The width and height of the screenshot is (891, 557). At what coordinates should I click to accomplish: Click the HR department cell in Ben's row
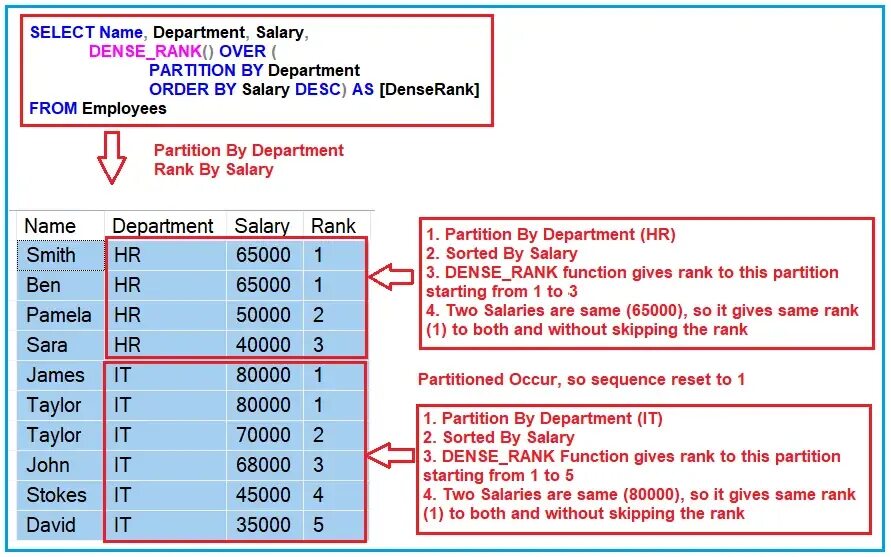coord(165,285)
